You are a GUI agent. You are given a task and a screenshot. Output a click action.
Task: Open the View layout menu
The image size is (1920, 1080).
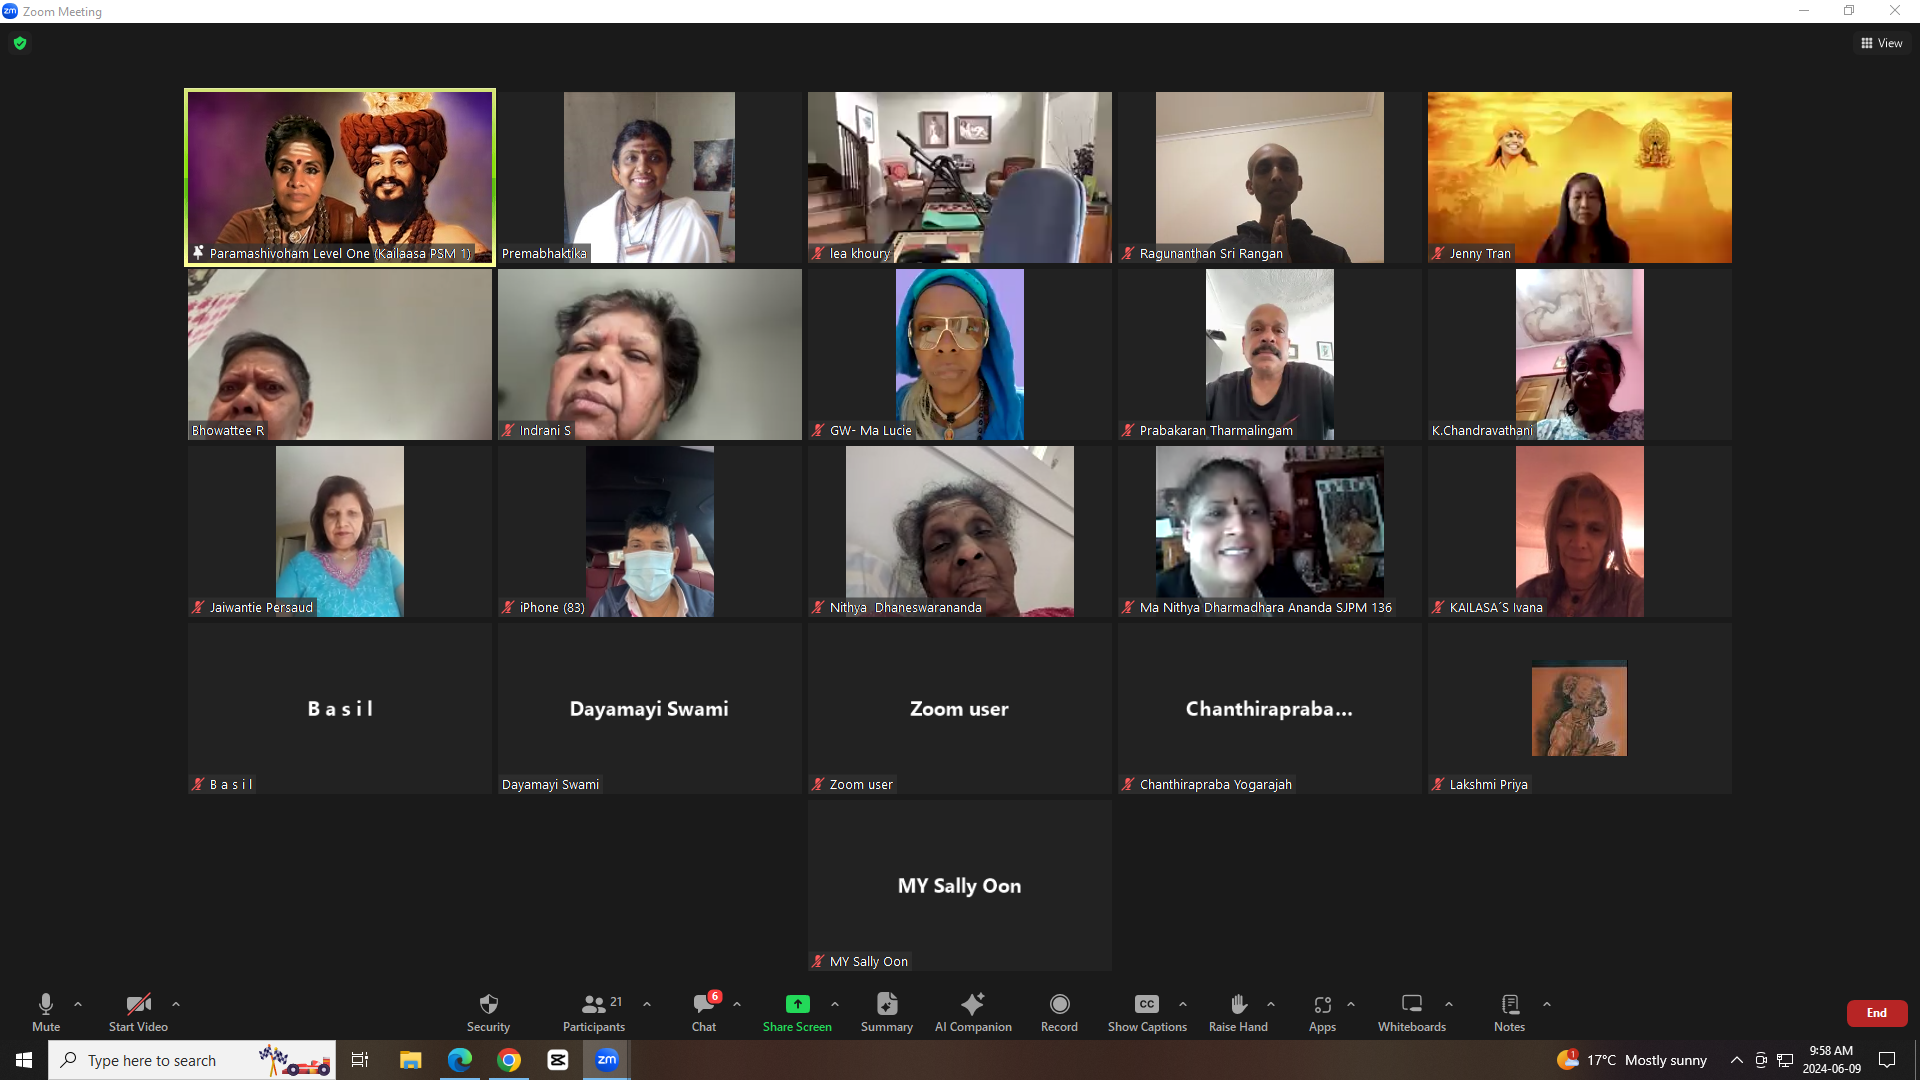(1881, 43)
